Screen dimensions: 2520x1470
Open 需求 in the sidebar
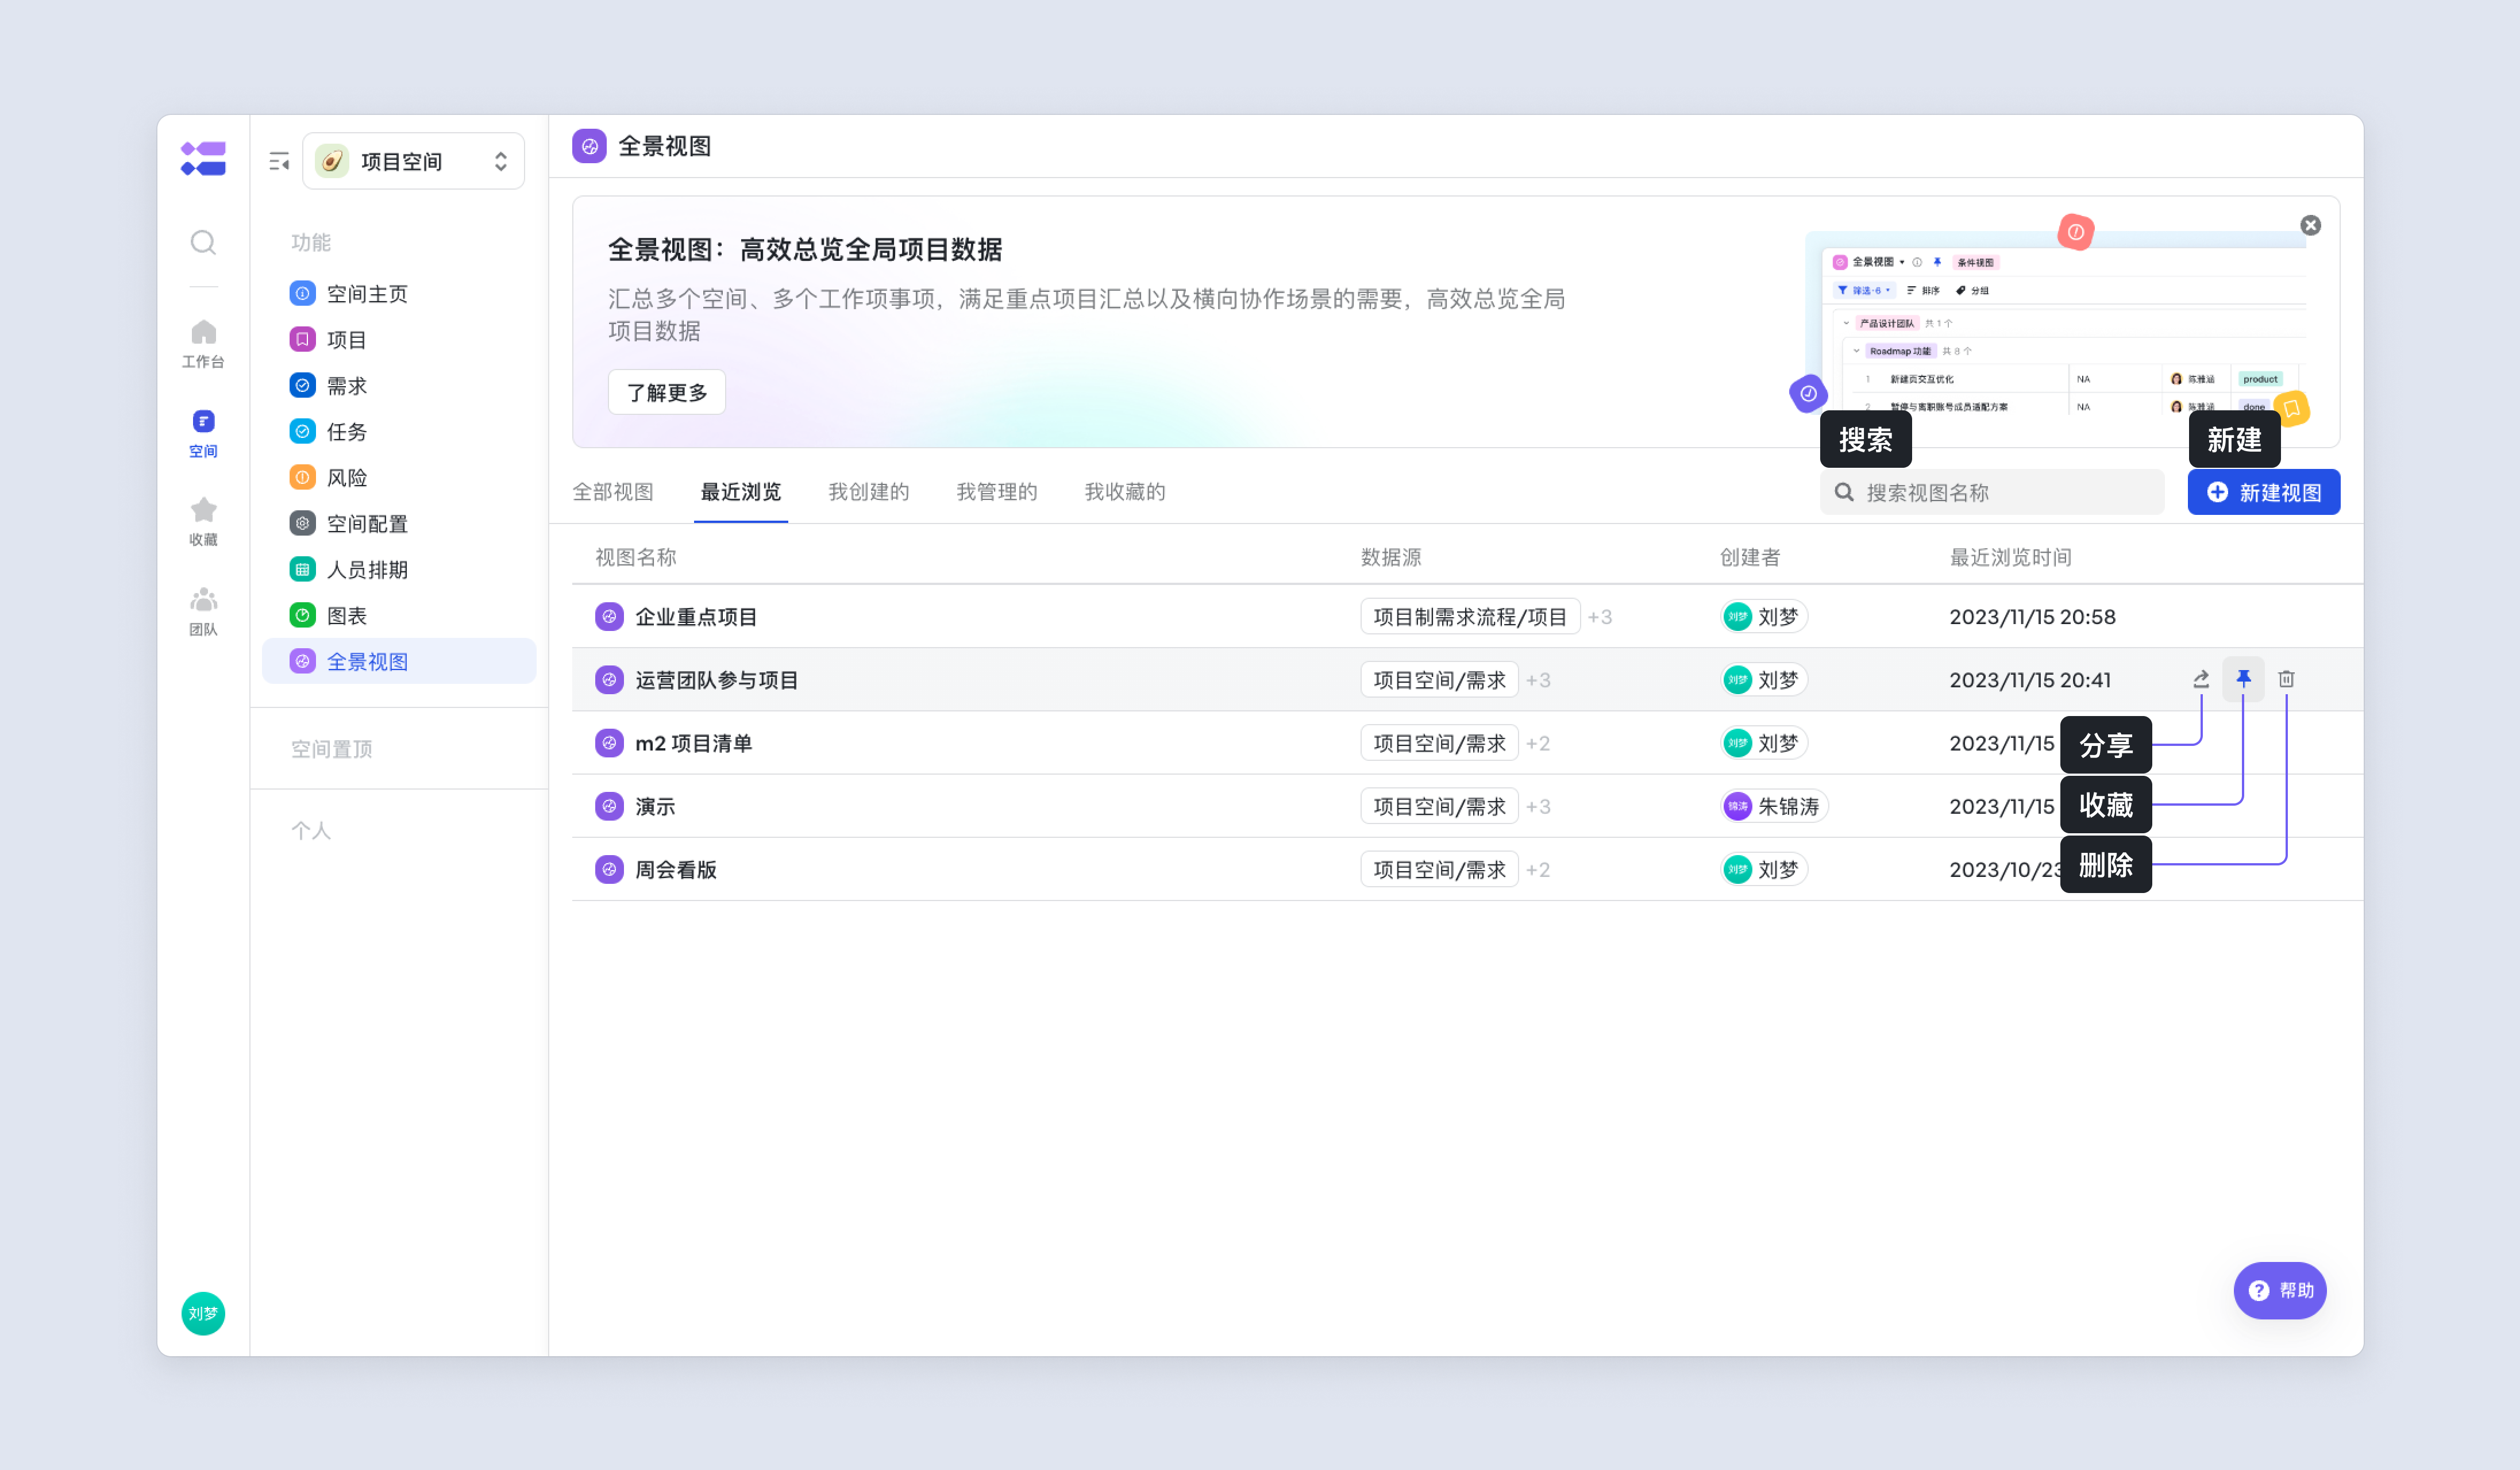pyautogui.click(x=399, y=385)
